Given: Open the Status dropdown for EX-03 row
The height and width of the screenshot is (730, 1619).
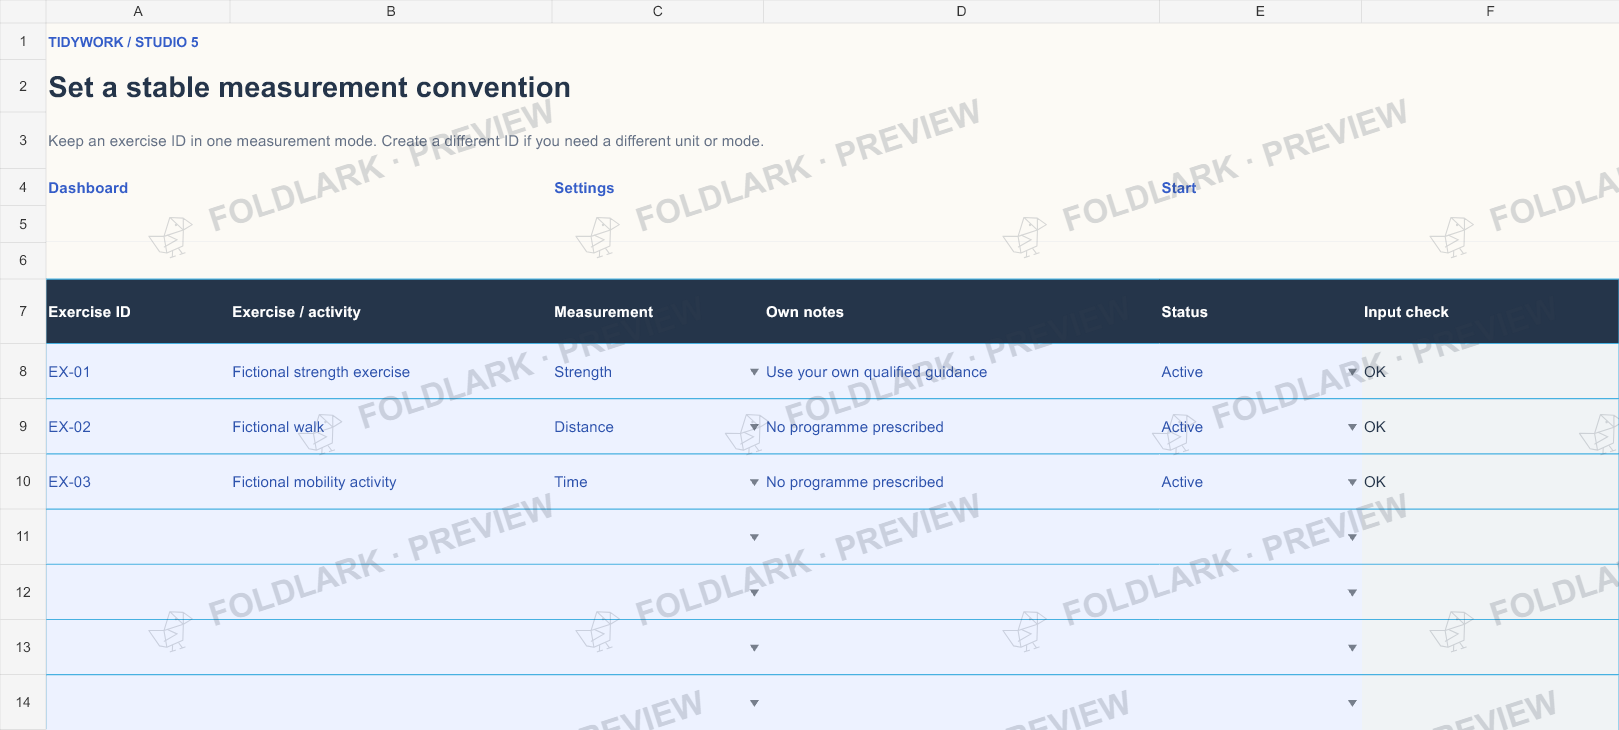Looking at the screenshot, I should [1352, 482].
